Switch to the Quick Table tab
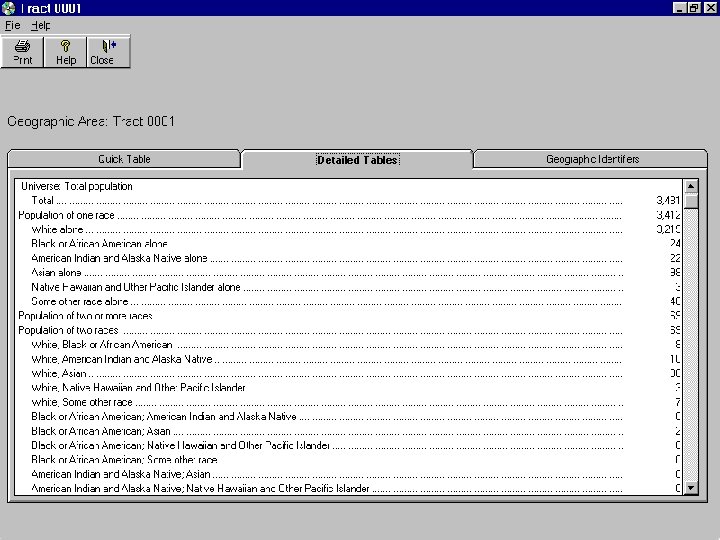 coord(124,159)
